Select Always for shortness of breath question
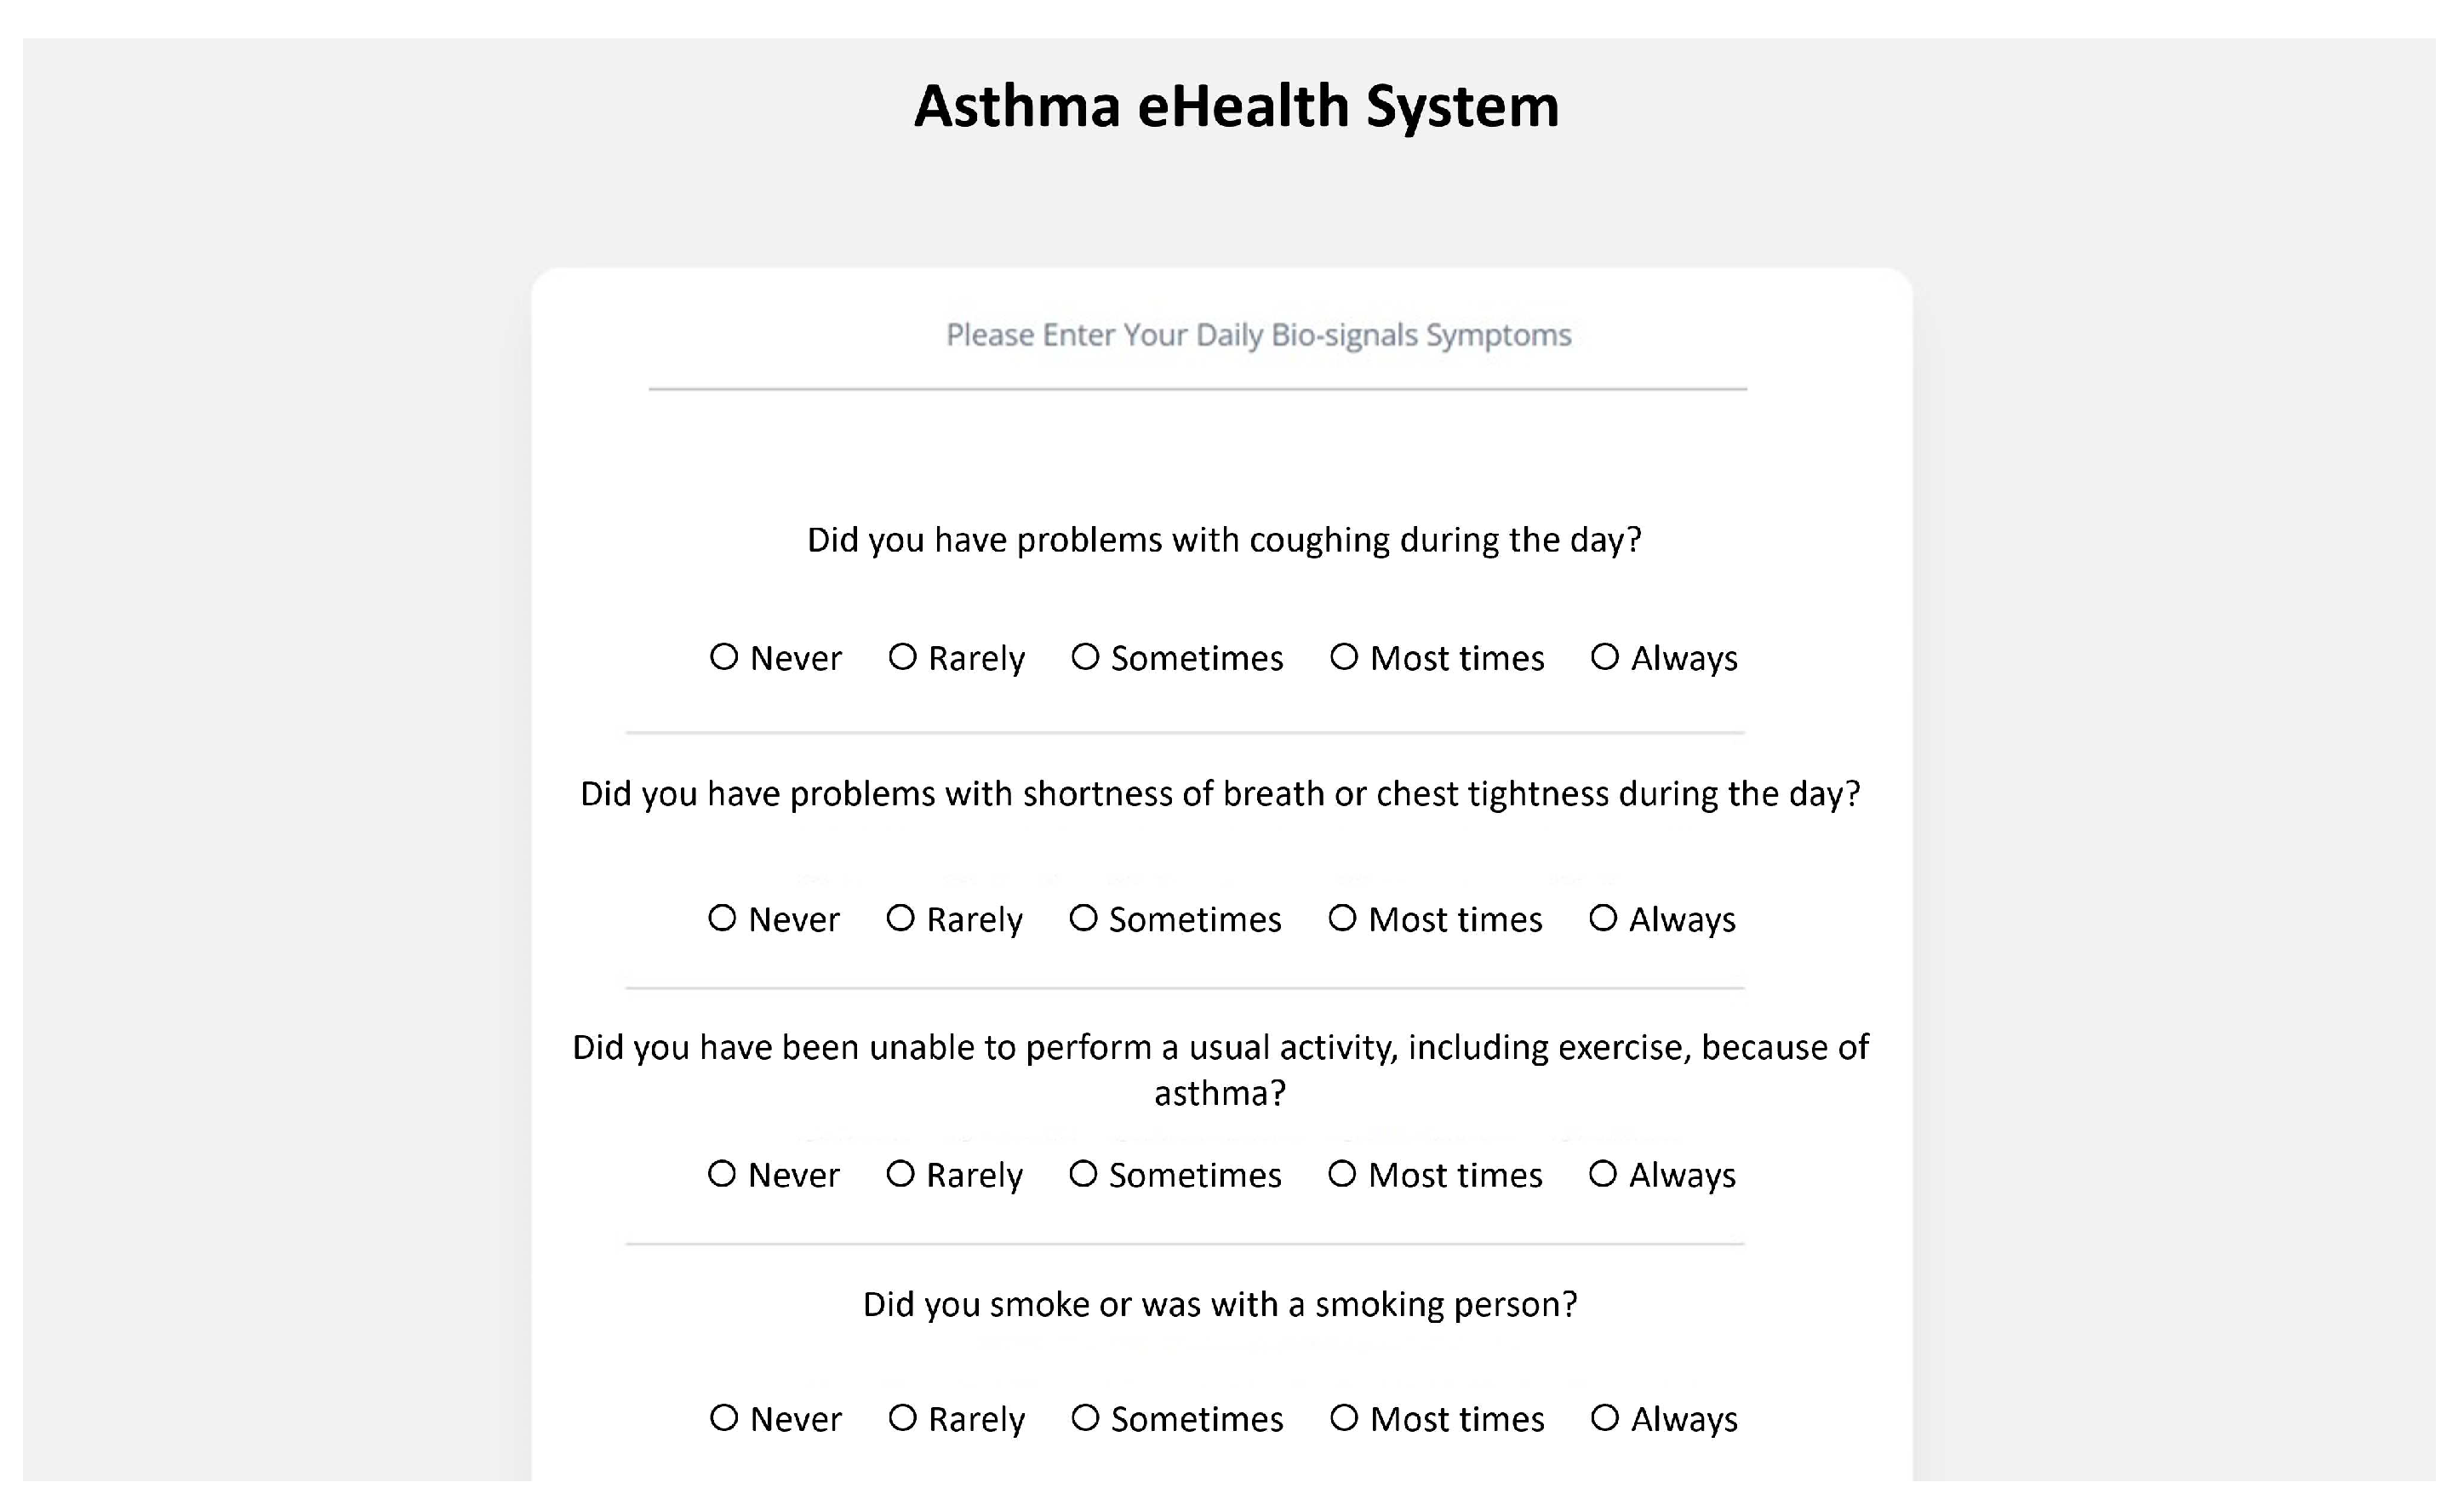Screen dimensions: 2464x1511 tap(1603, 918)
